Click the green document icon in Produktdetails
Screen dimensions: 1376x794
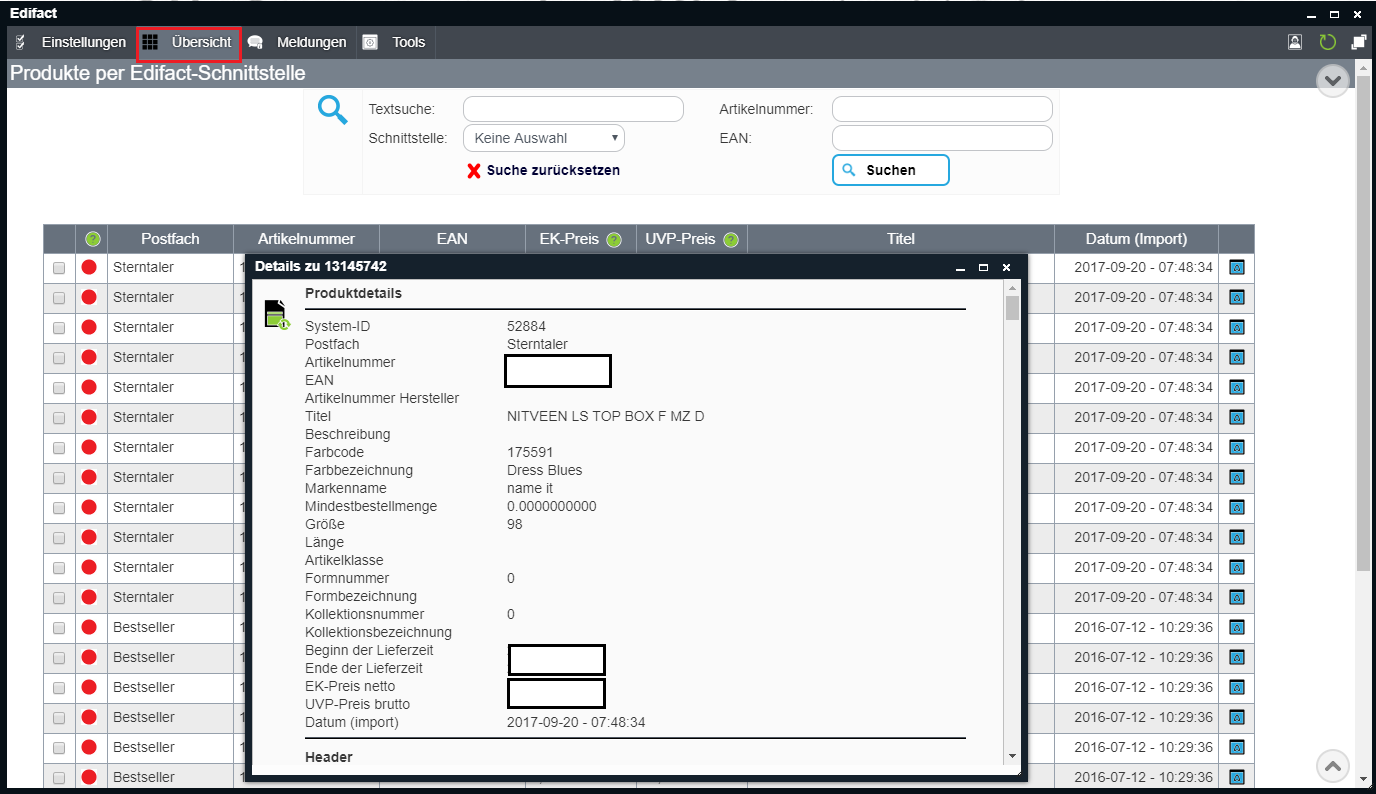click(276, 314)
